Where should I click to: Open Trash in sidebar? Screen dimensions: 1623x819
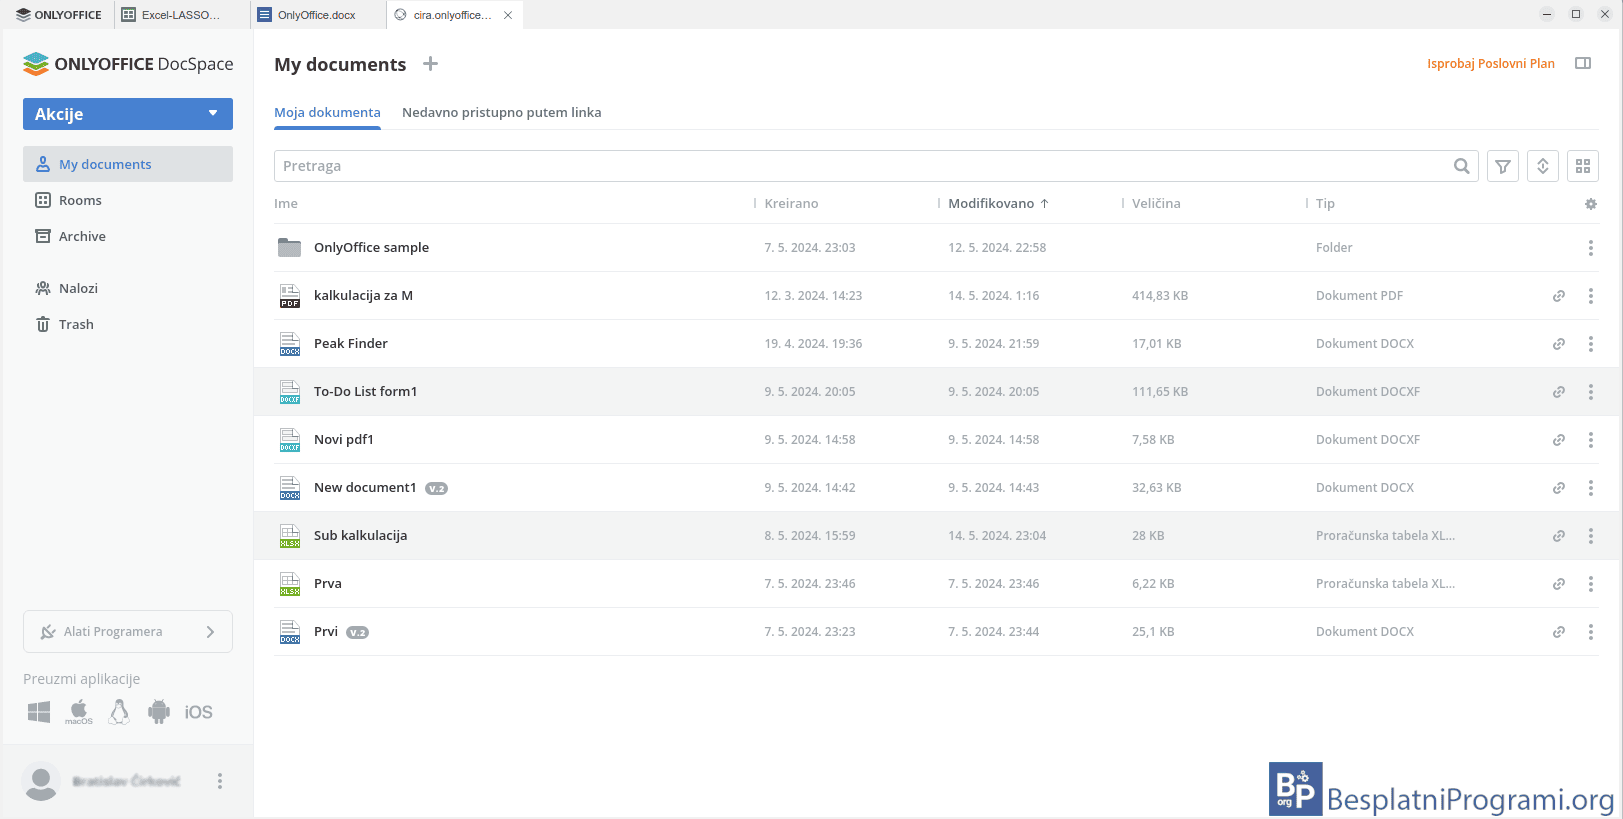[x=128, y=324]
